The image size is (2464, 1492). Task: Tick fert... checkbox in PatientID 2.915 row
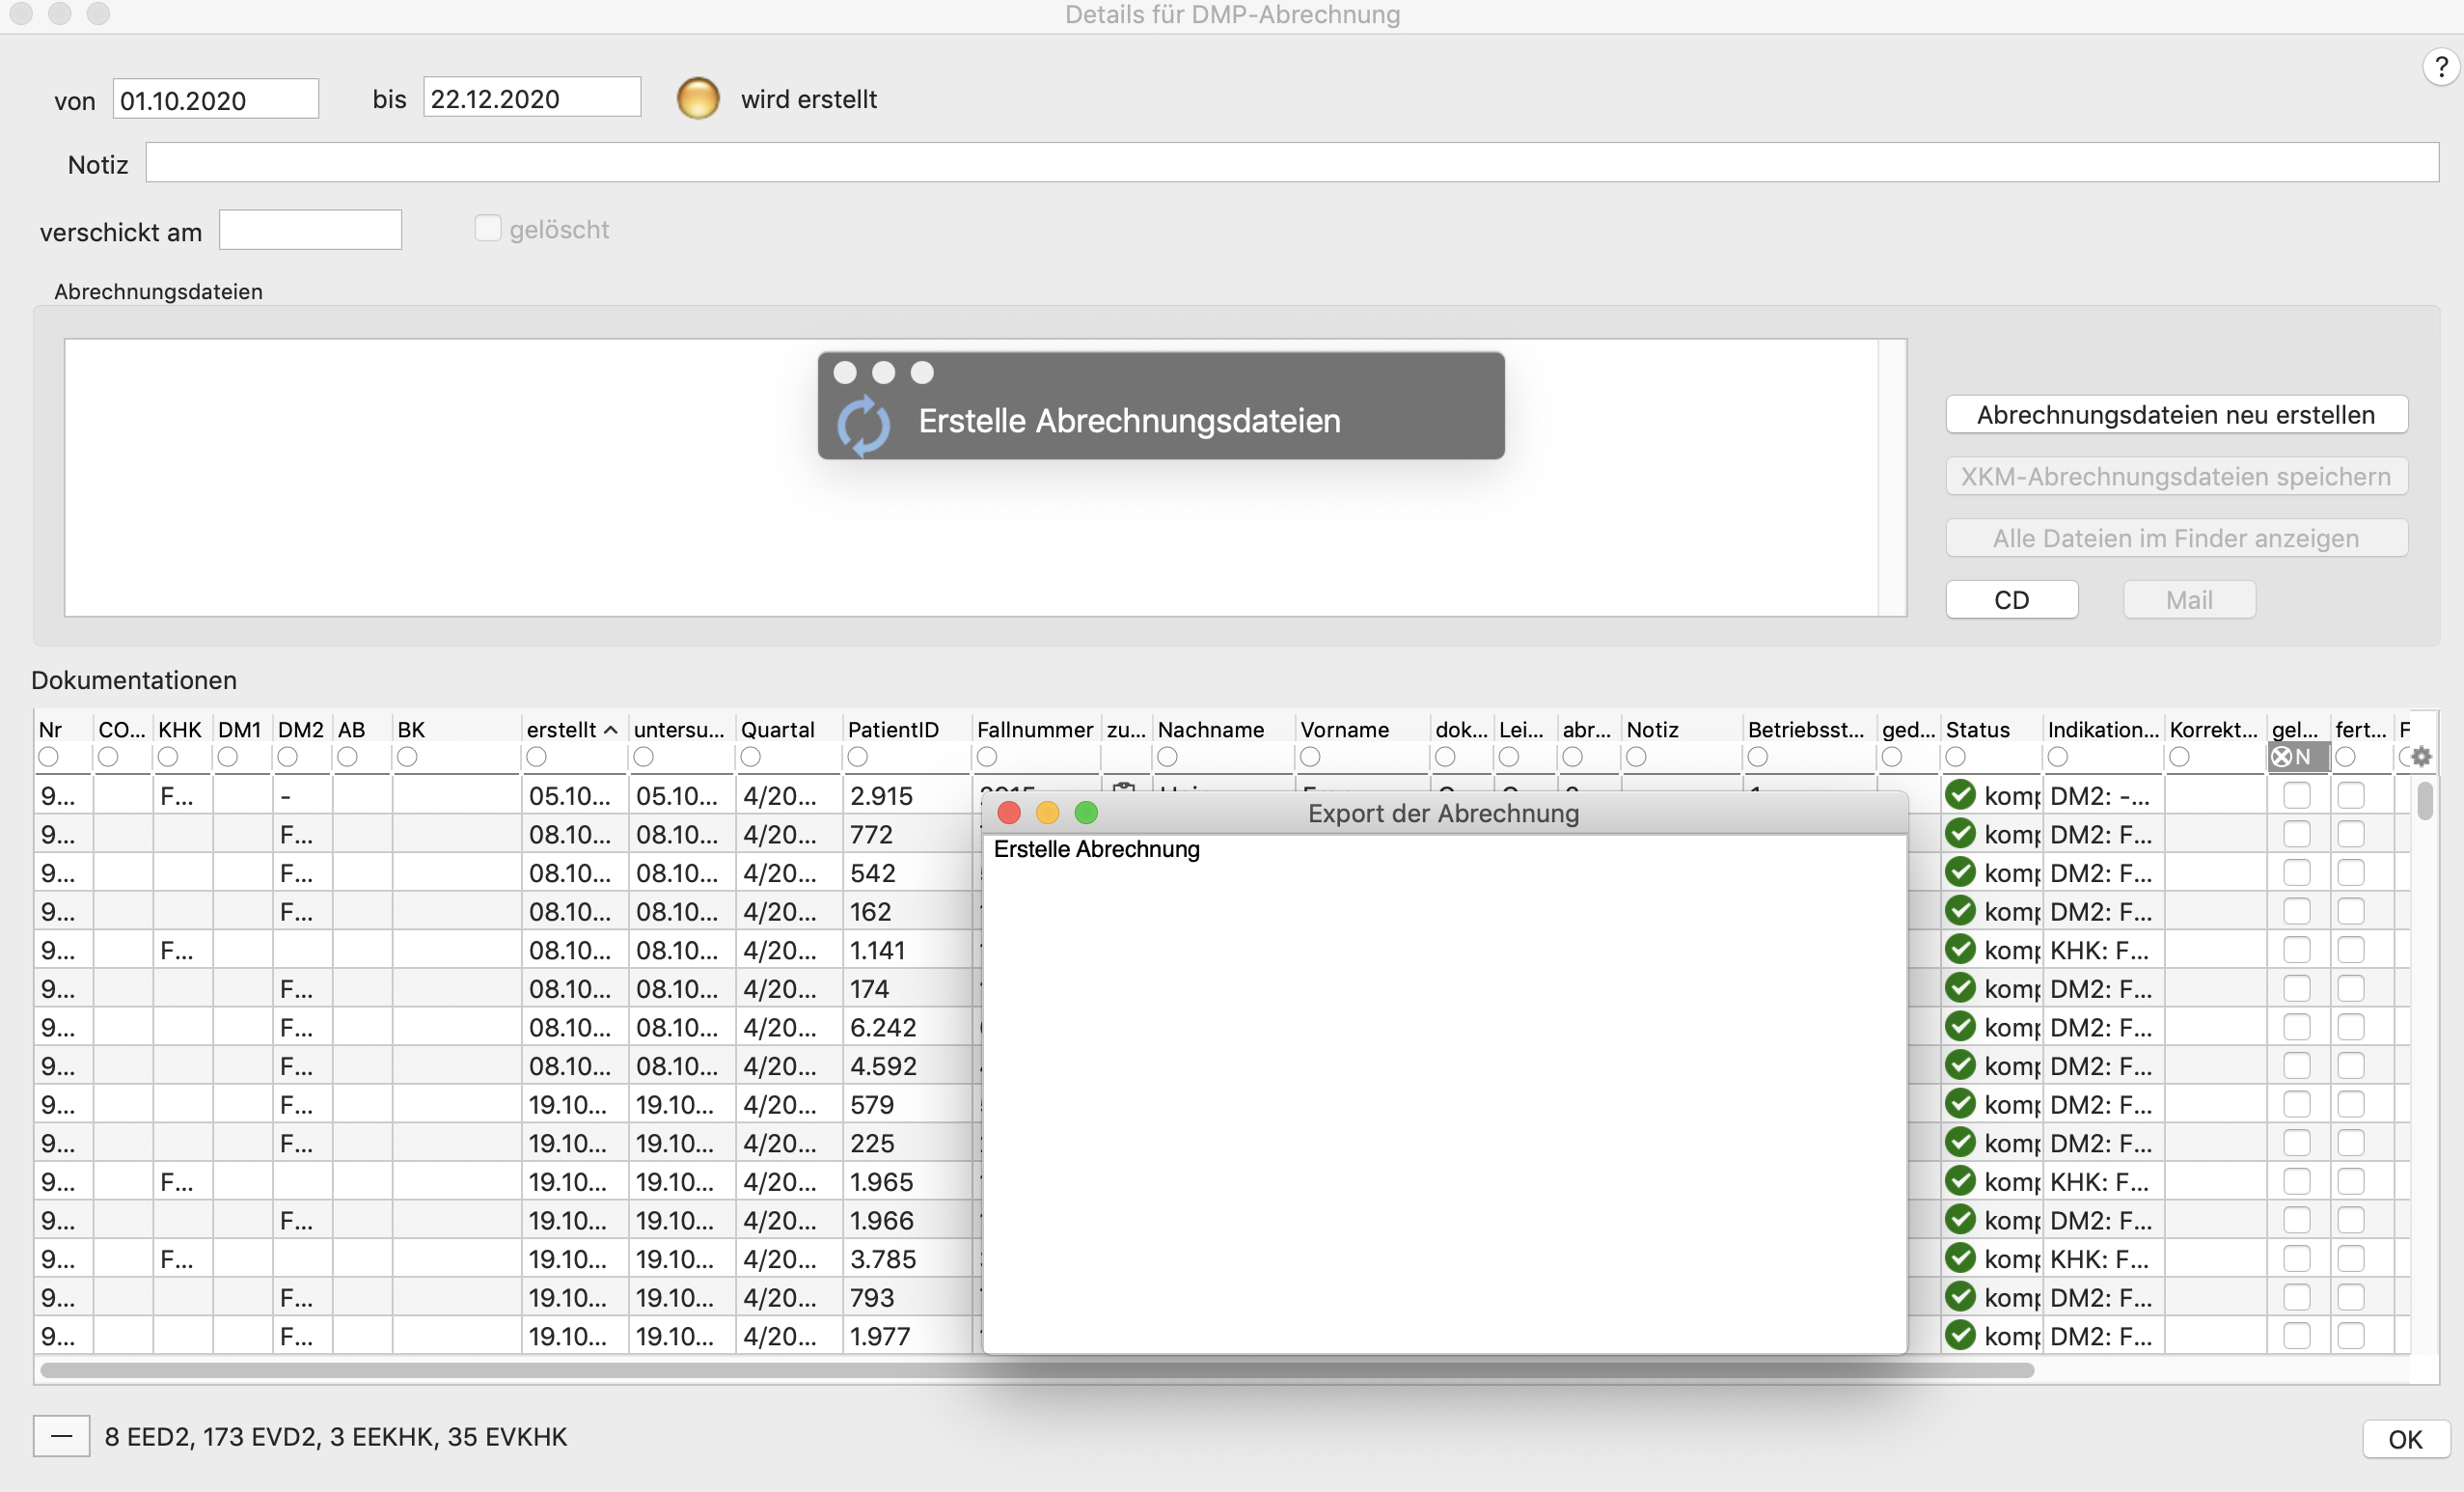tap(2351, 796)
